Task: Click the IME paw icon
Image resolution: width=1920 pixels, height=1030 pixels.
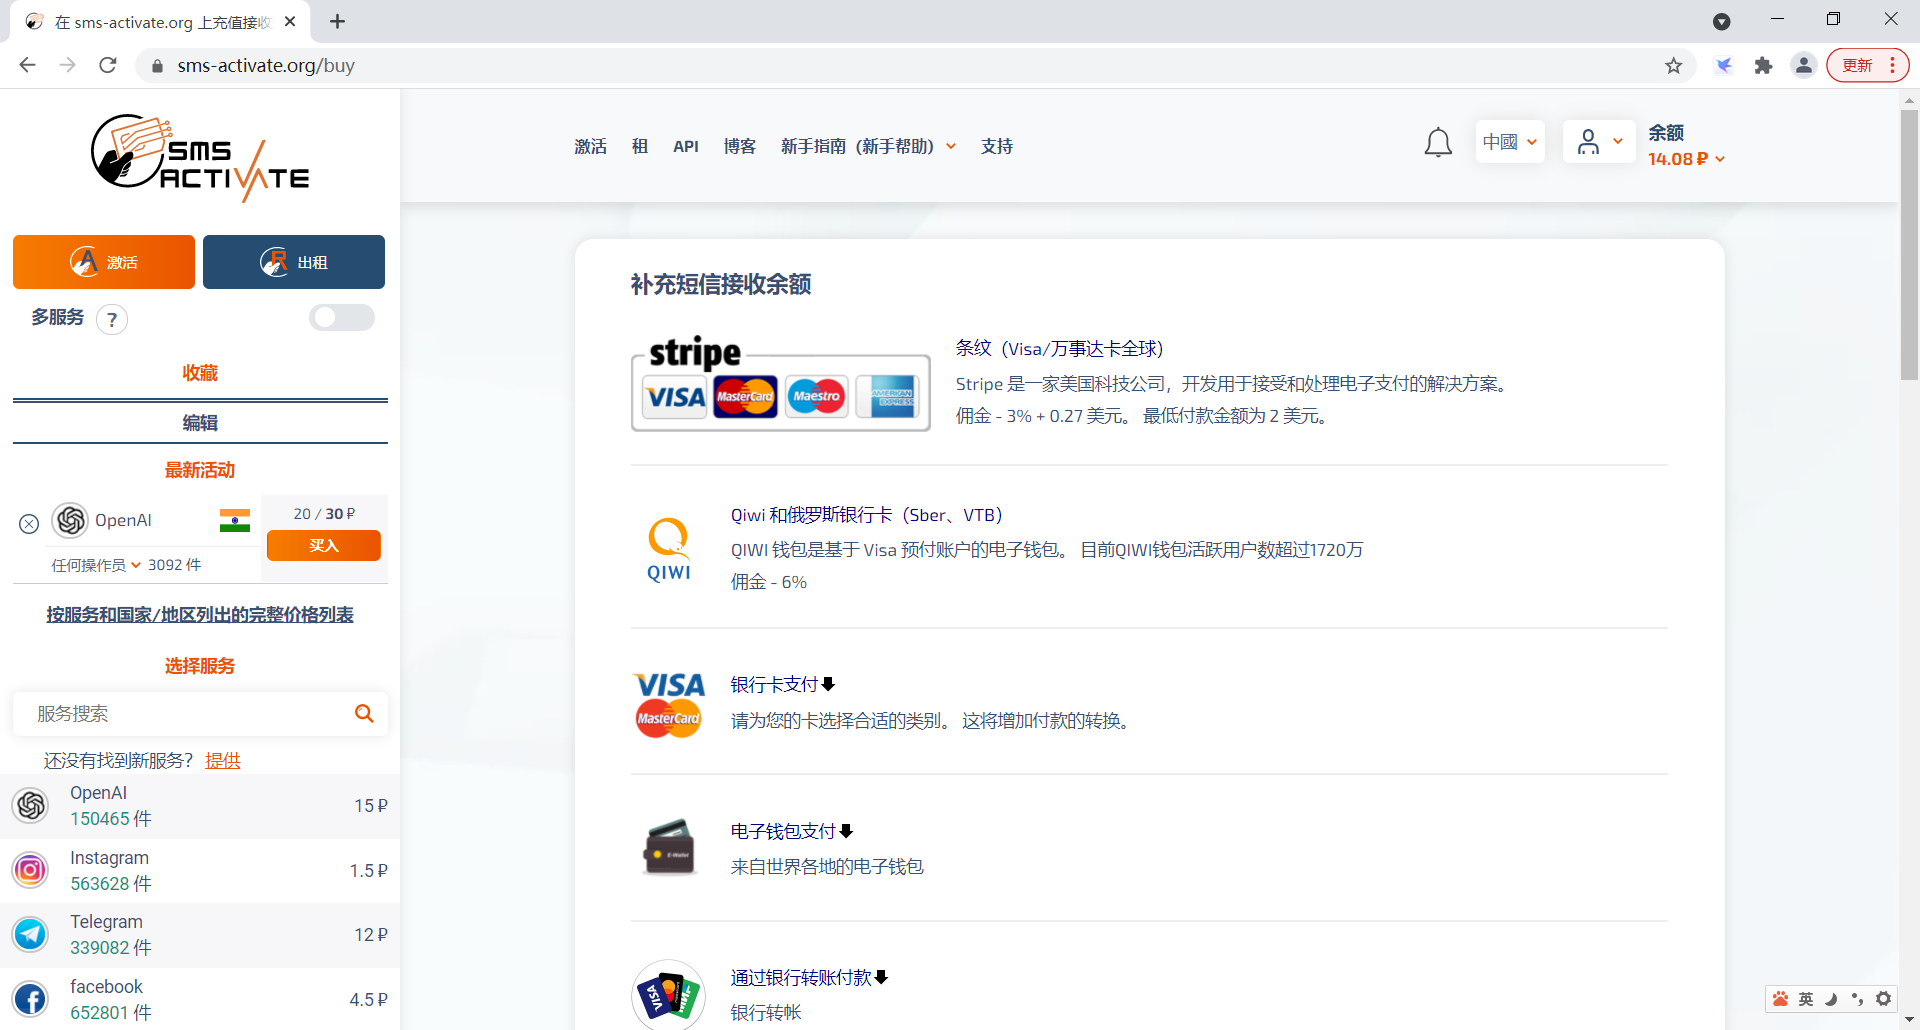Action: pos(1780,998)
